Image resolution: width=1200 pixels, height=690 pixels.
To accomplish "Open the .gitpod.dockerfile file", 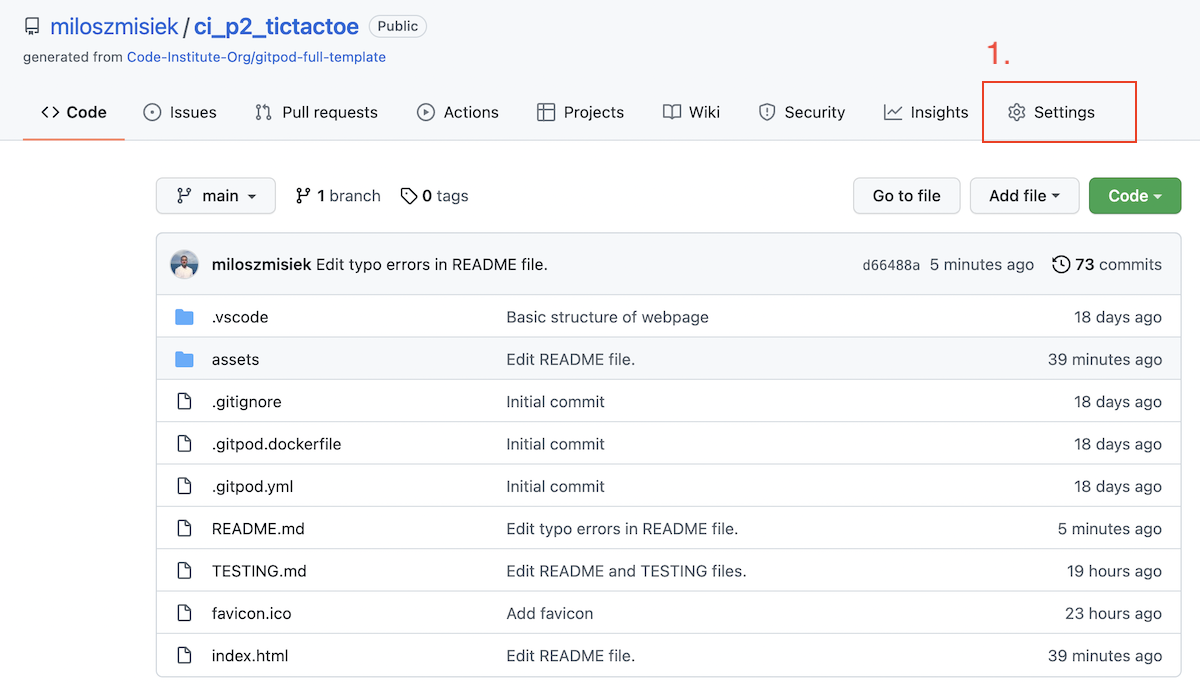I will tap(276, 444).
